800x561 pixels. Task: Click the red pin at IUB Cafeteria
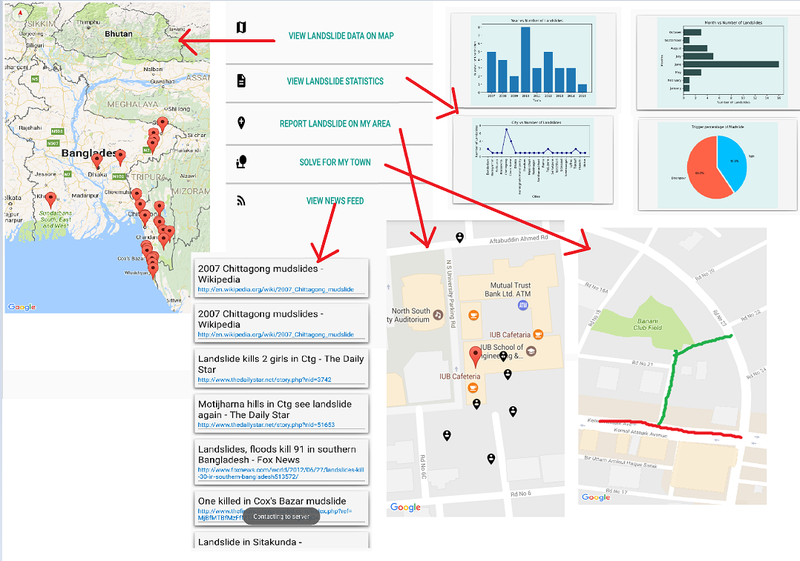pos(475,357)
